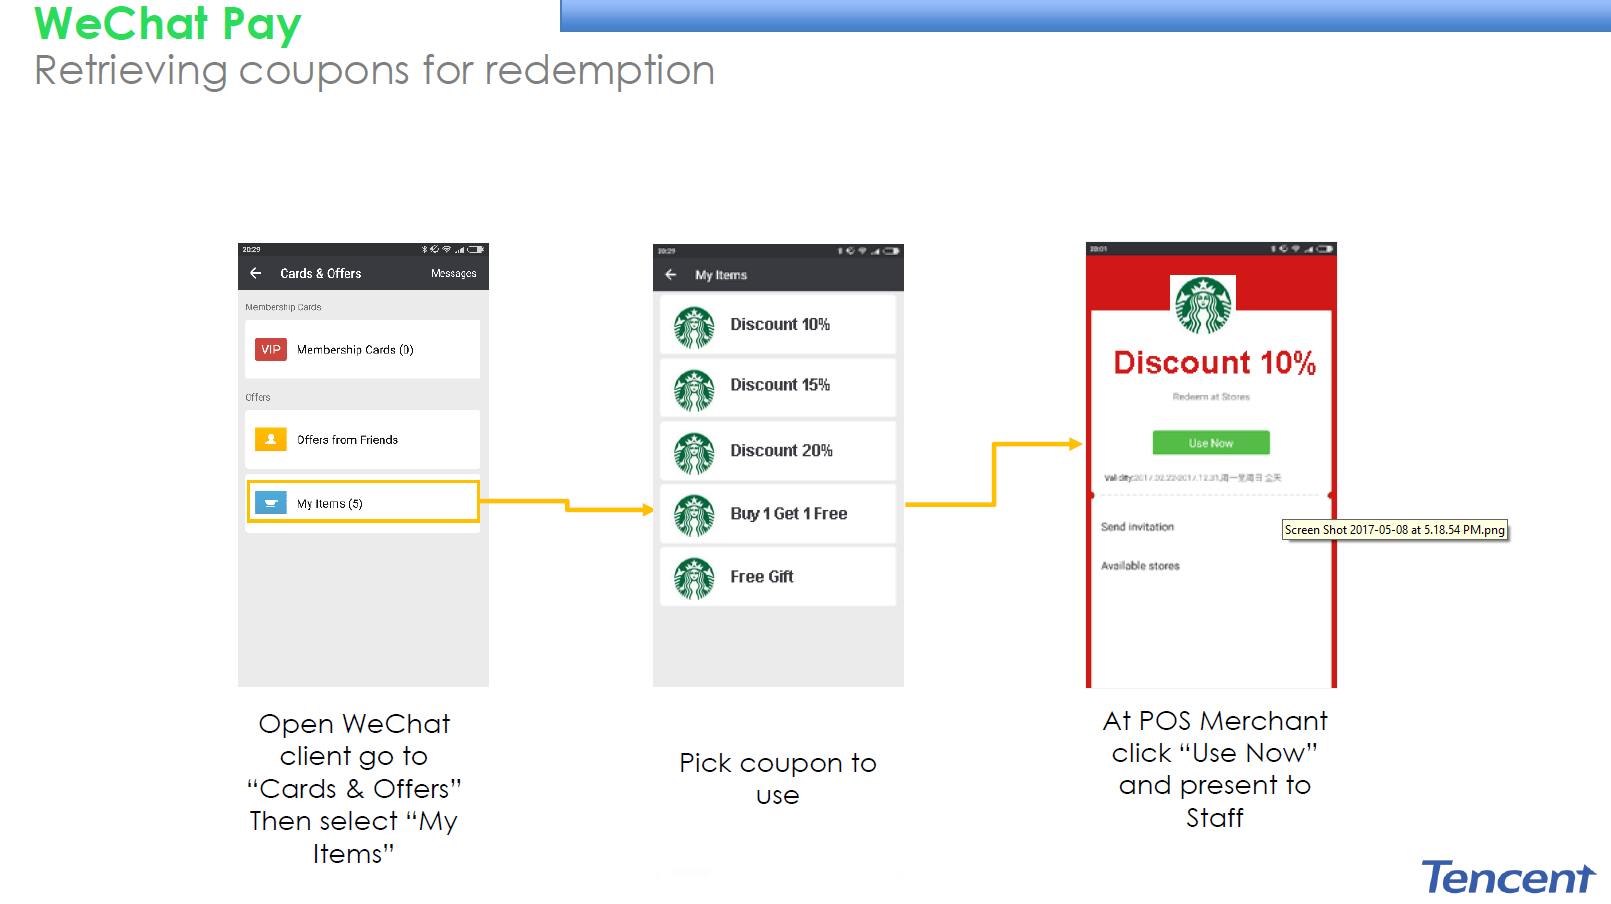Tap Starbucks logo beside Discount 10% coupon
Screen dimensions: 1611x904
click(694, 327)
